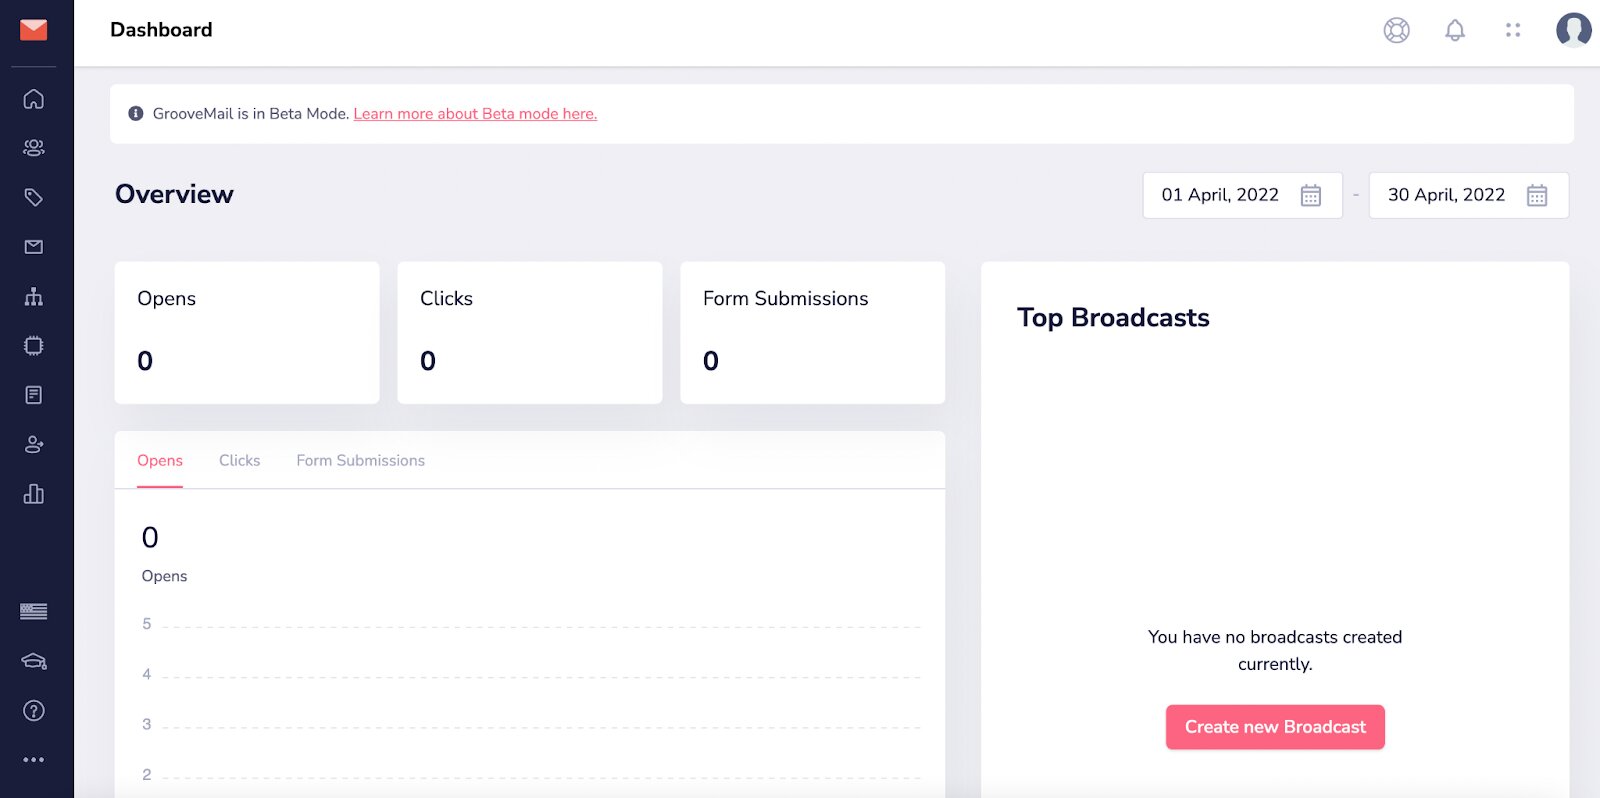Open the chip automations icon in sidebar
This screenshot has height=798, width=1600.
[x=34, y=346]
